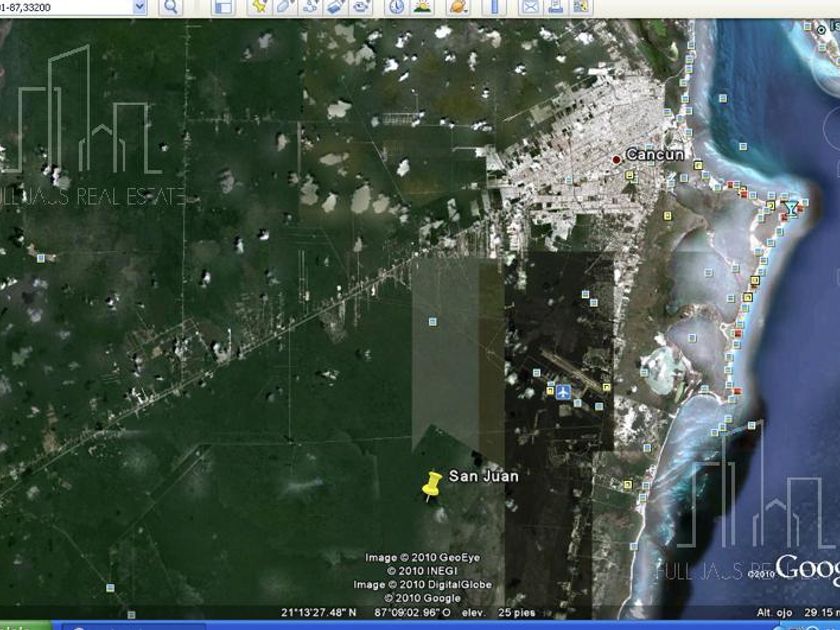Image resolution: width=840 pixels, height=630 pixels.
Task: Open the ruler measurement tool
Action: (492, 6)
